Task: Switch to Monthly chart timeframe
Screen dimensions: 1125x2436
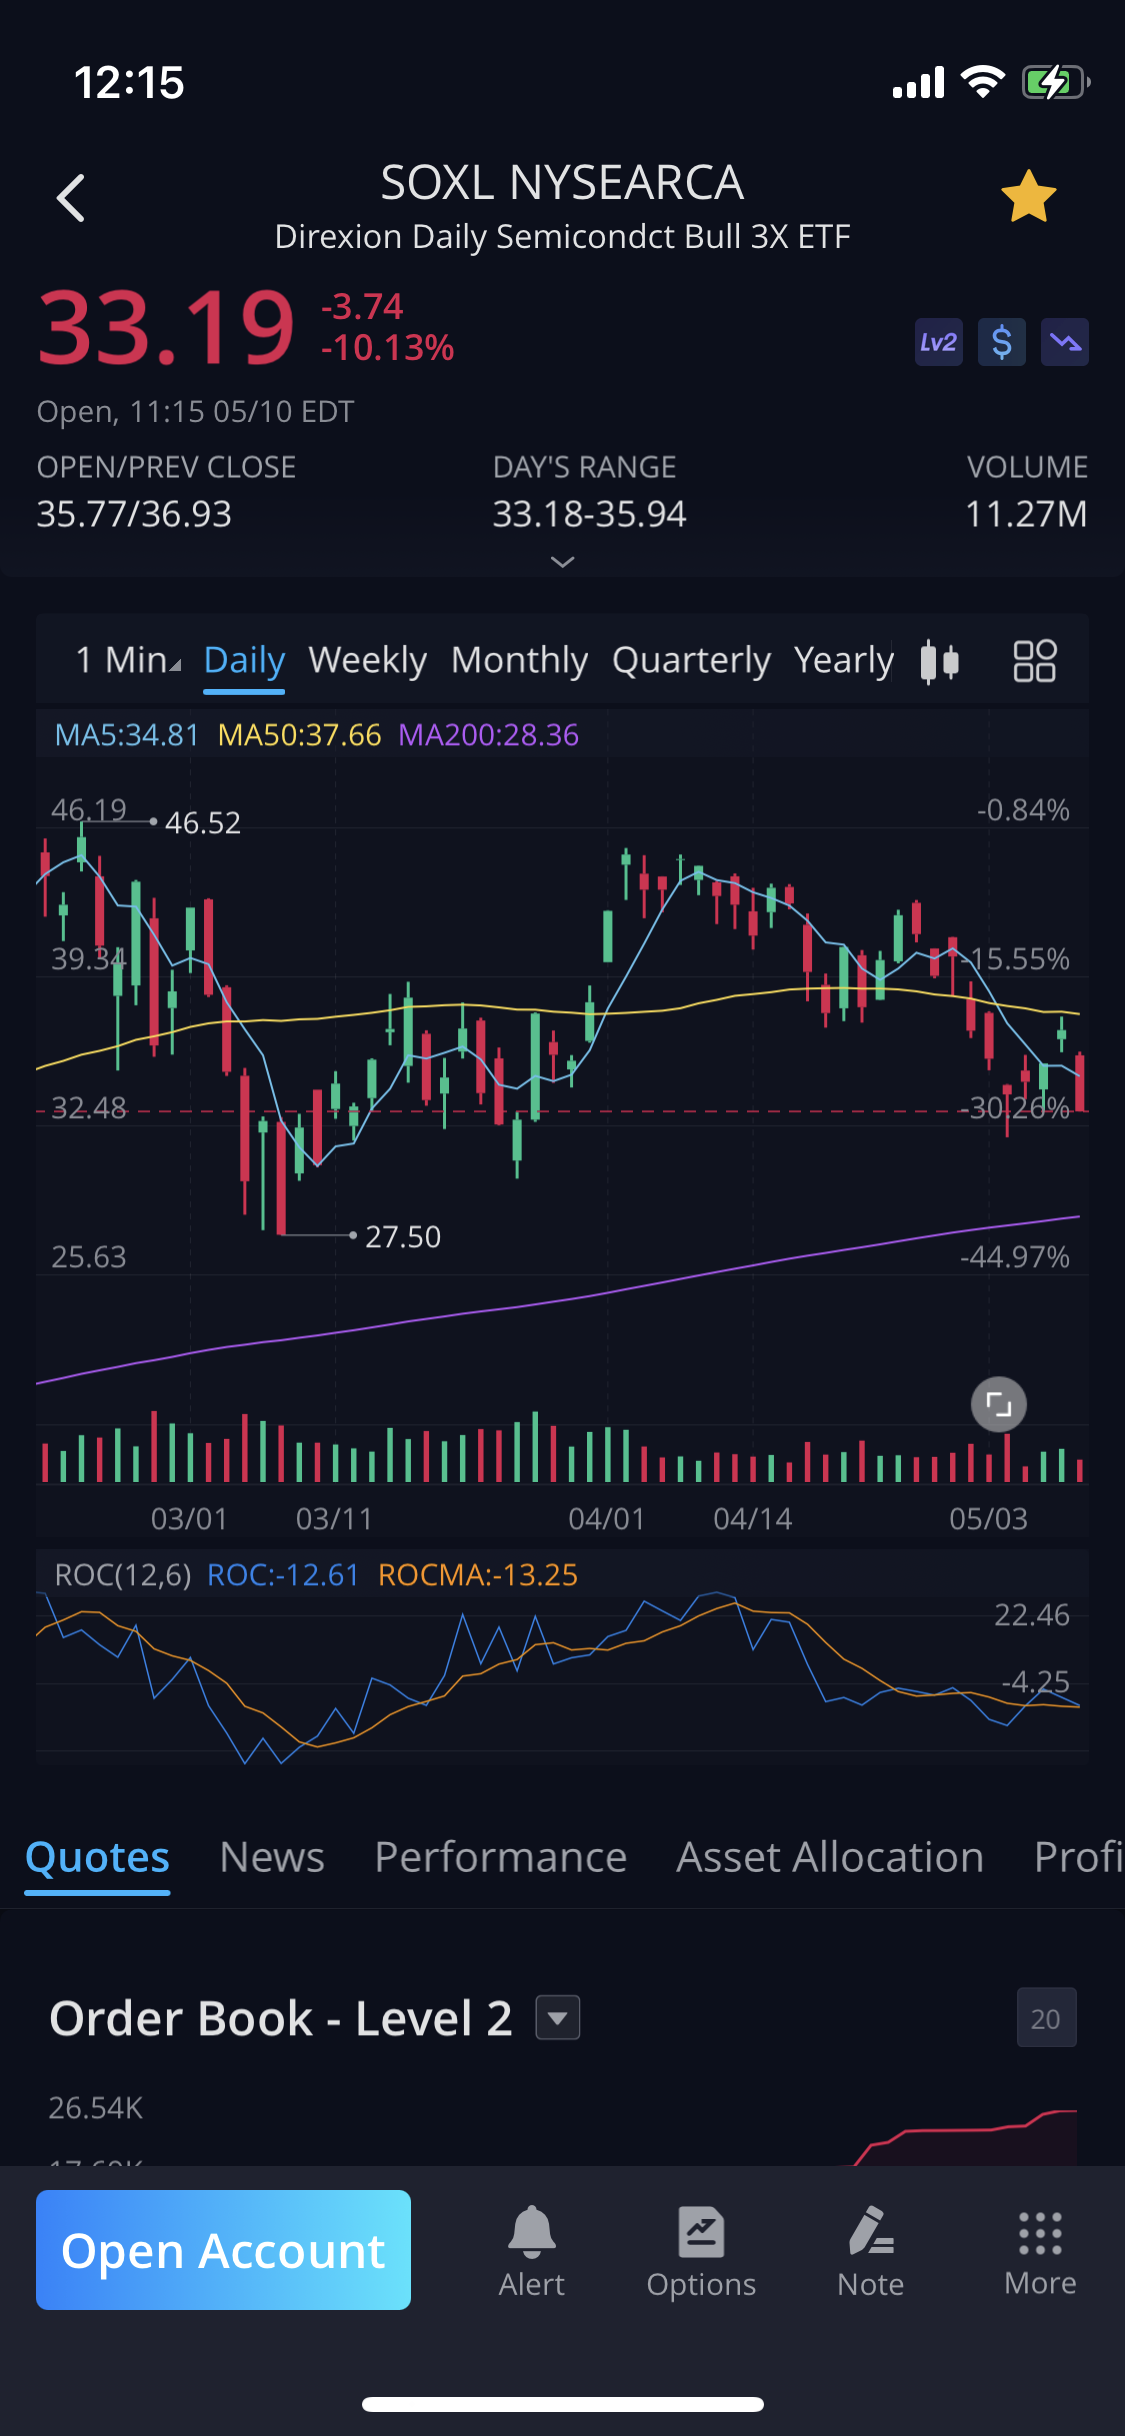Action: click(x=519, y=660)
